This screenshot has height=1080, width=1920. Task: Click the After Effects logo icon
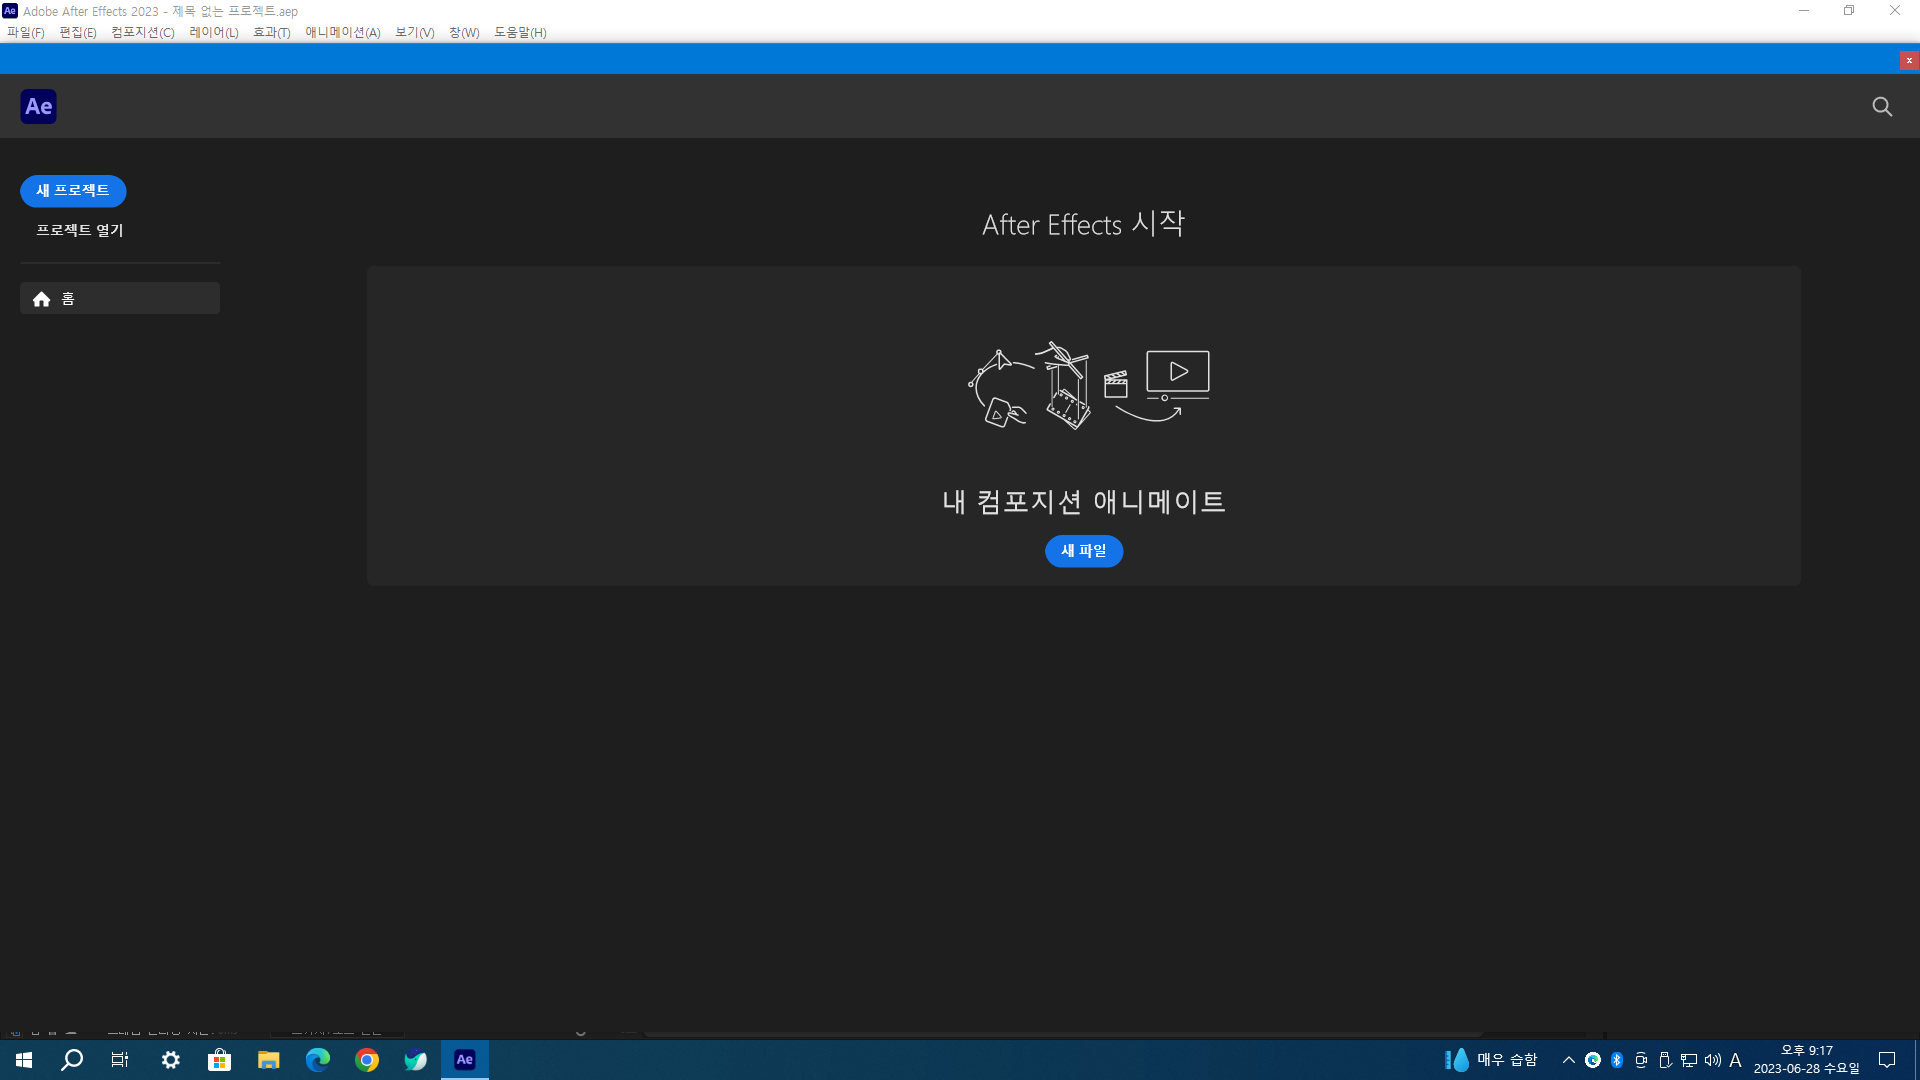[x=38, y=106]
